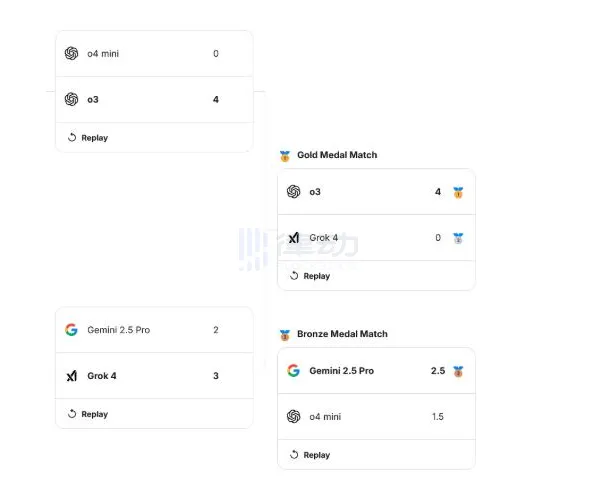Click the OpenAI logo next to o3 semifinal

click(71, 99)
